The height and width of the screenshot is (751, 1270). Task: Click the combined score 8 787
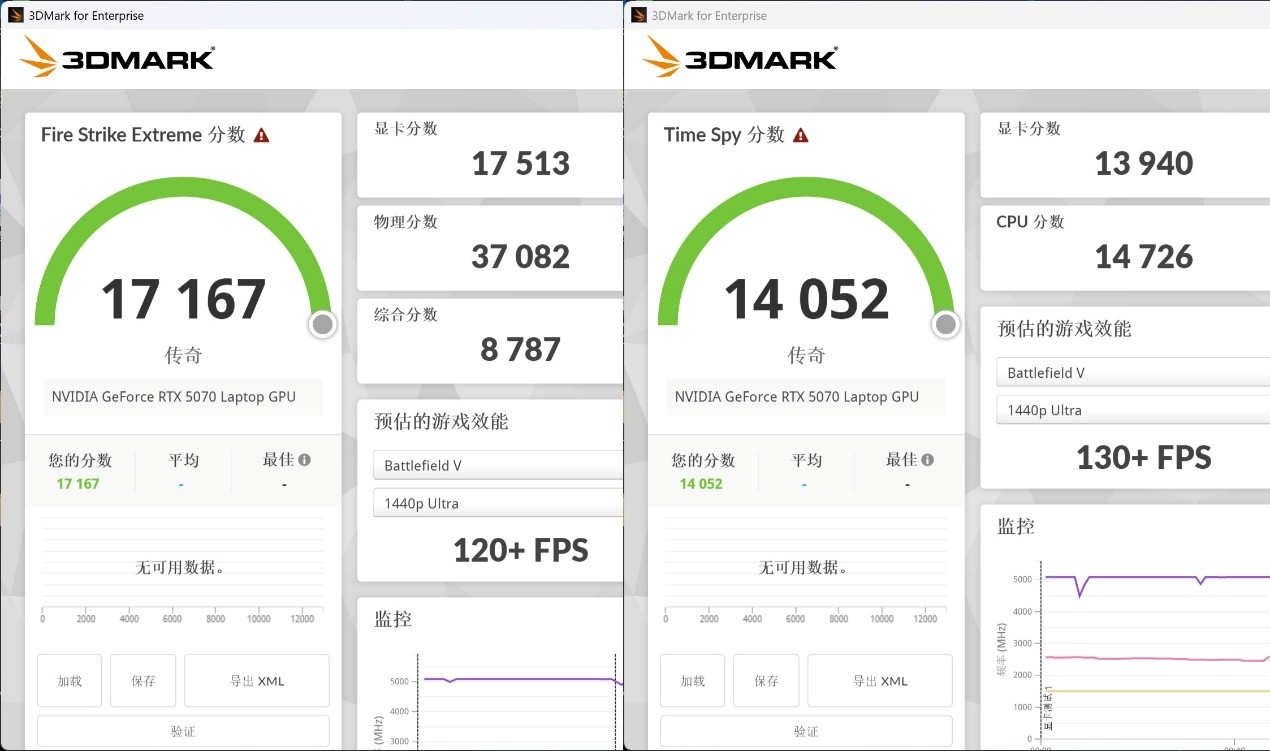521,350
